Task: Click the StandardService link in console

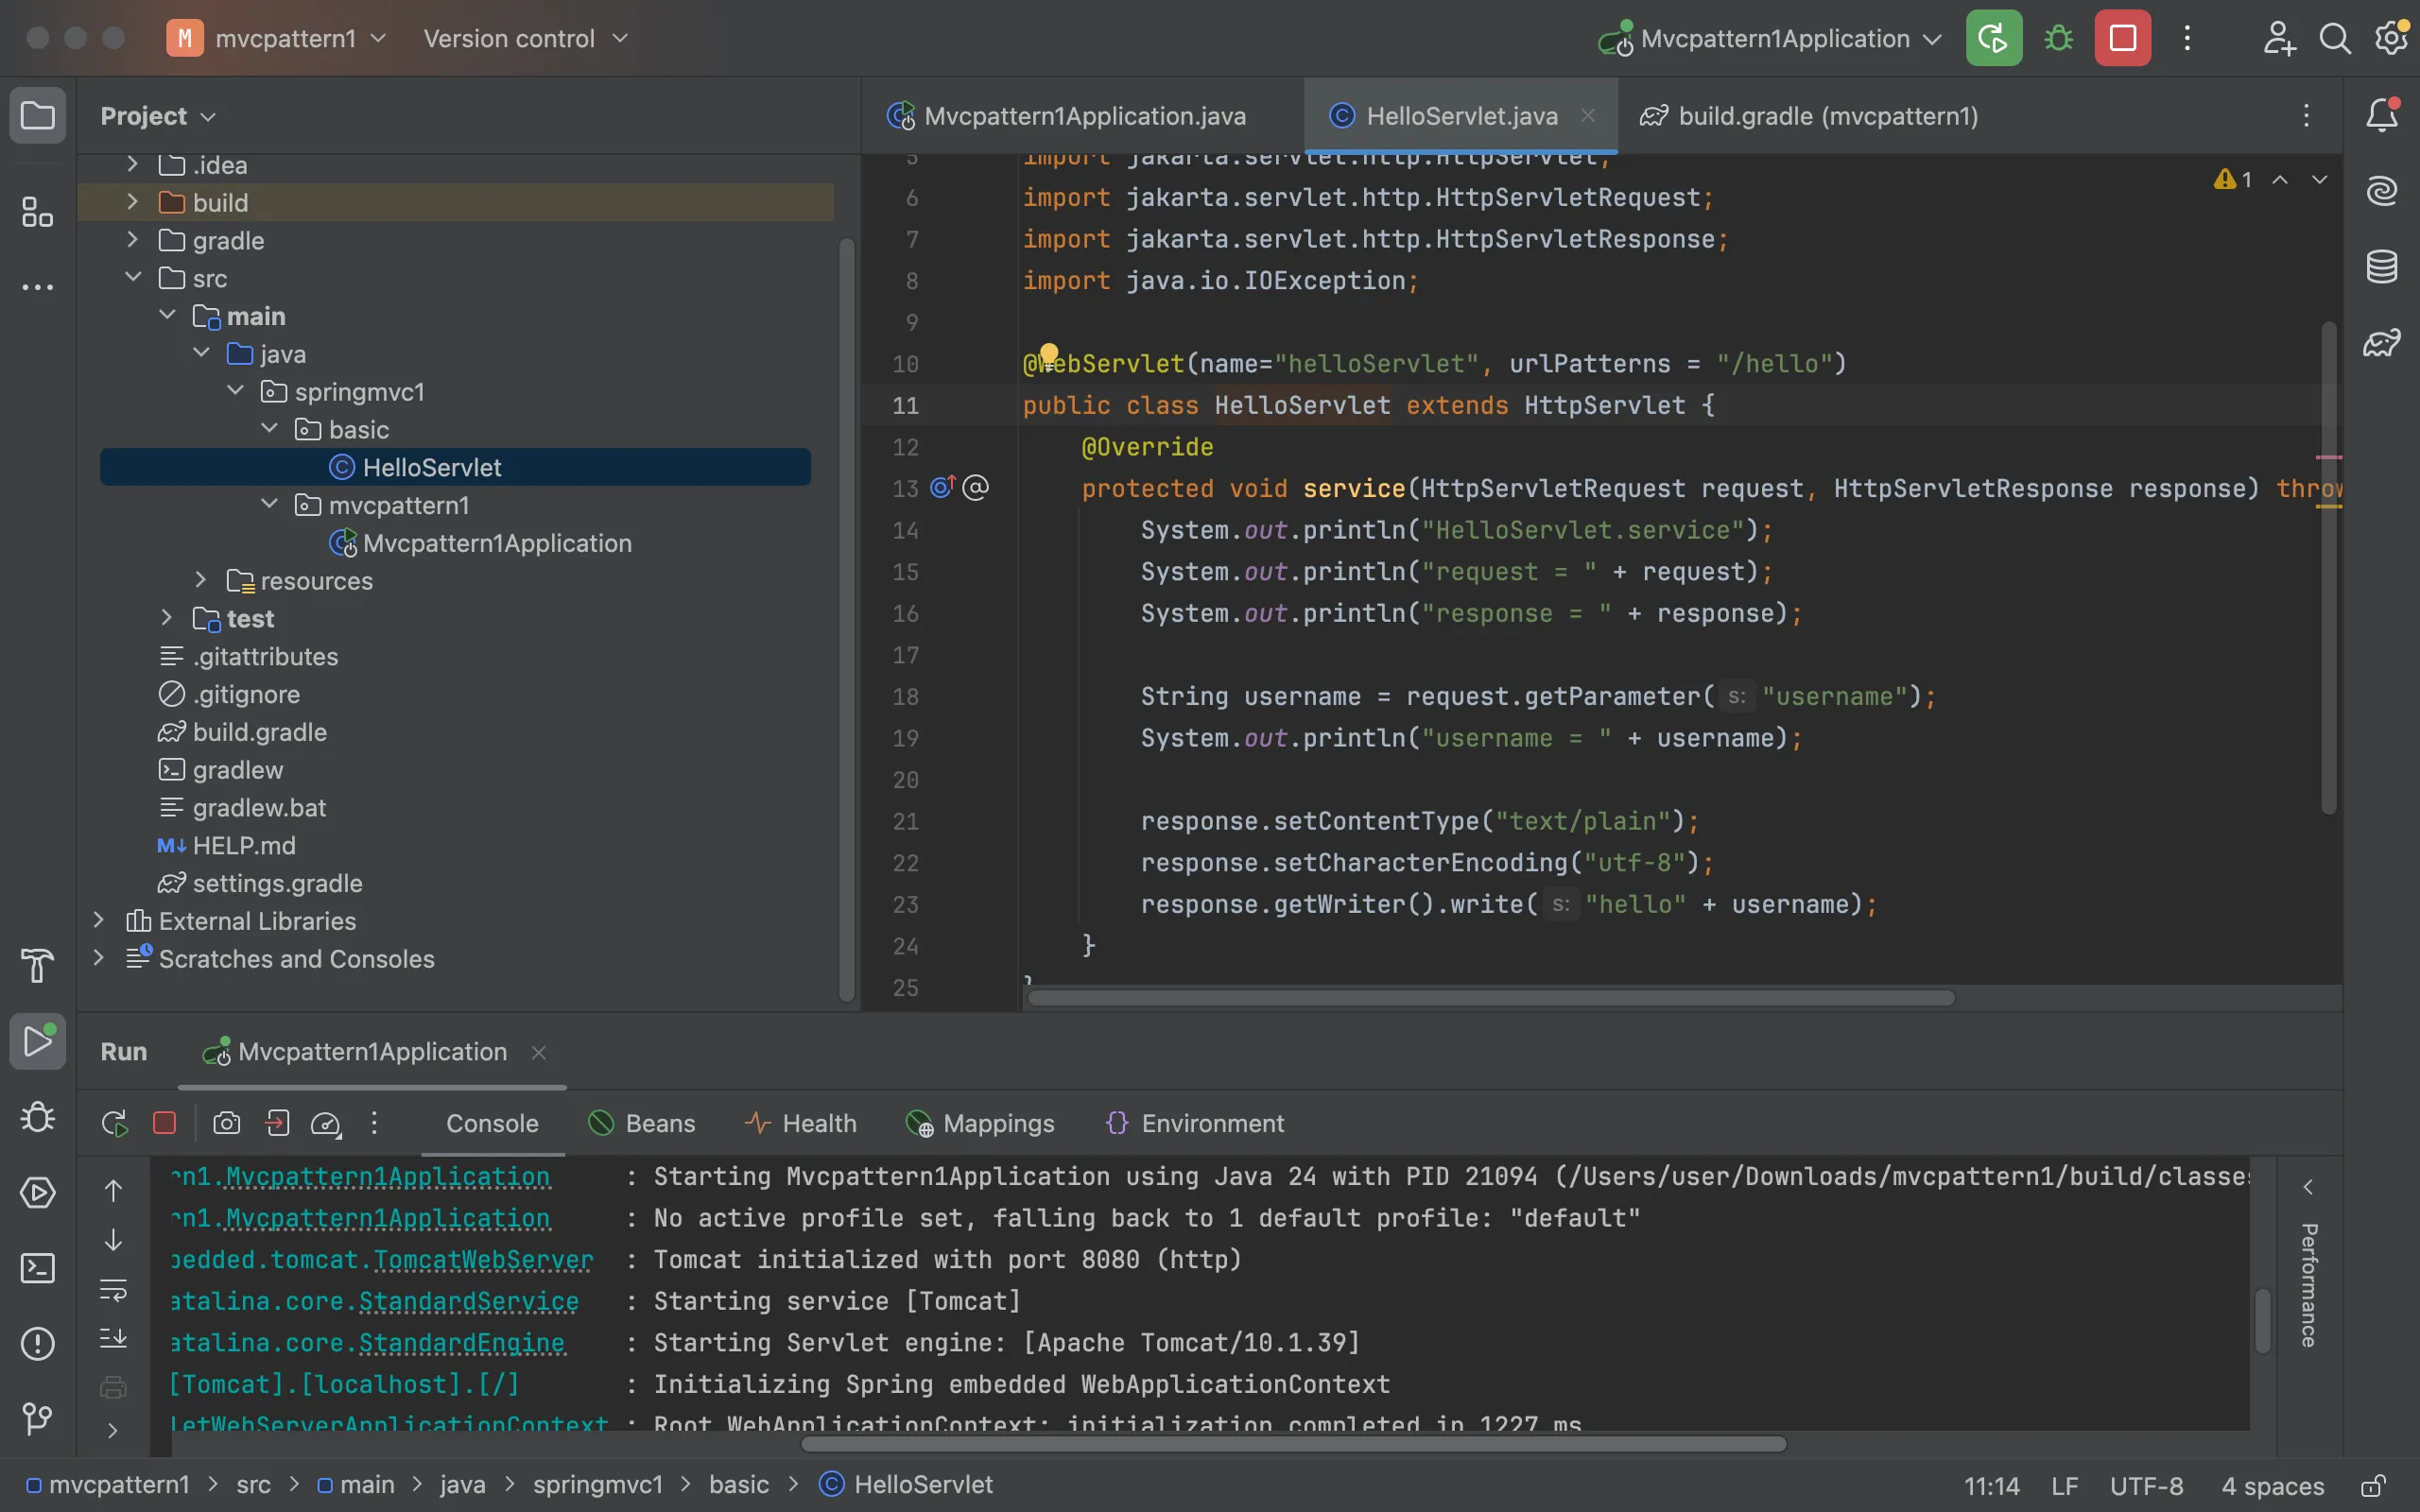Action: tap(469, 1301)
